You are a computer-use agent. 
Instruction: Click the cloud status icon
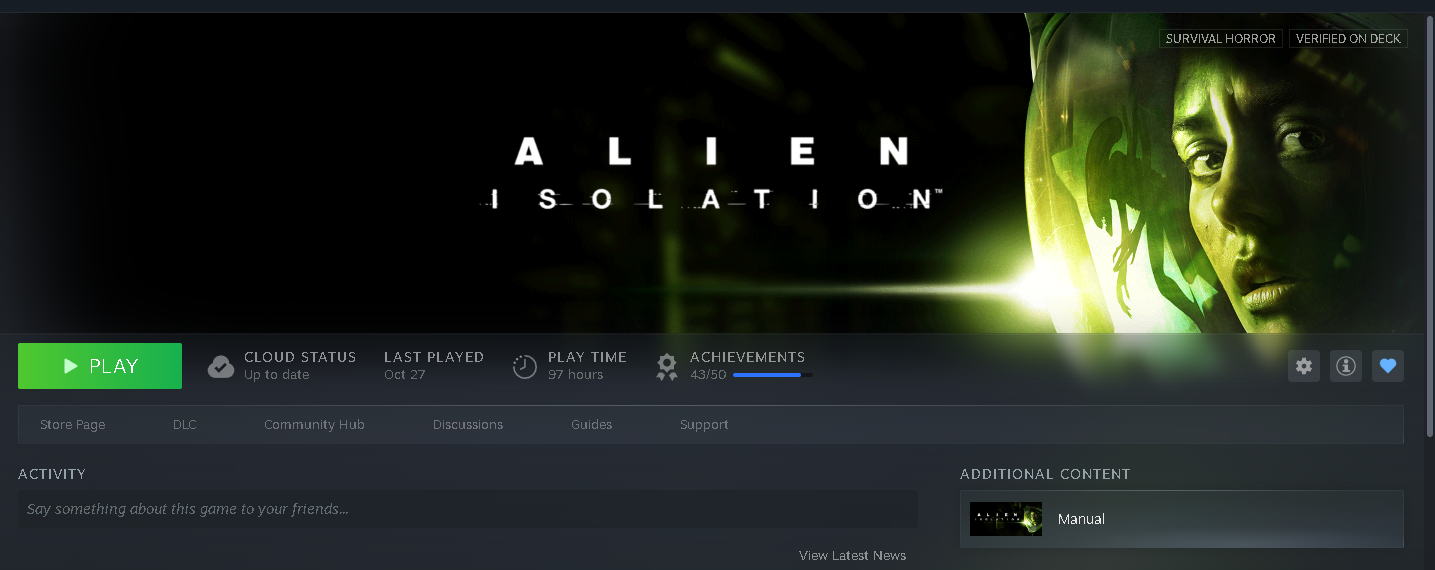(x=221, y=366)
